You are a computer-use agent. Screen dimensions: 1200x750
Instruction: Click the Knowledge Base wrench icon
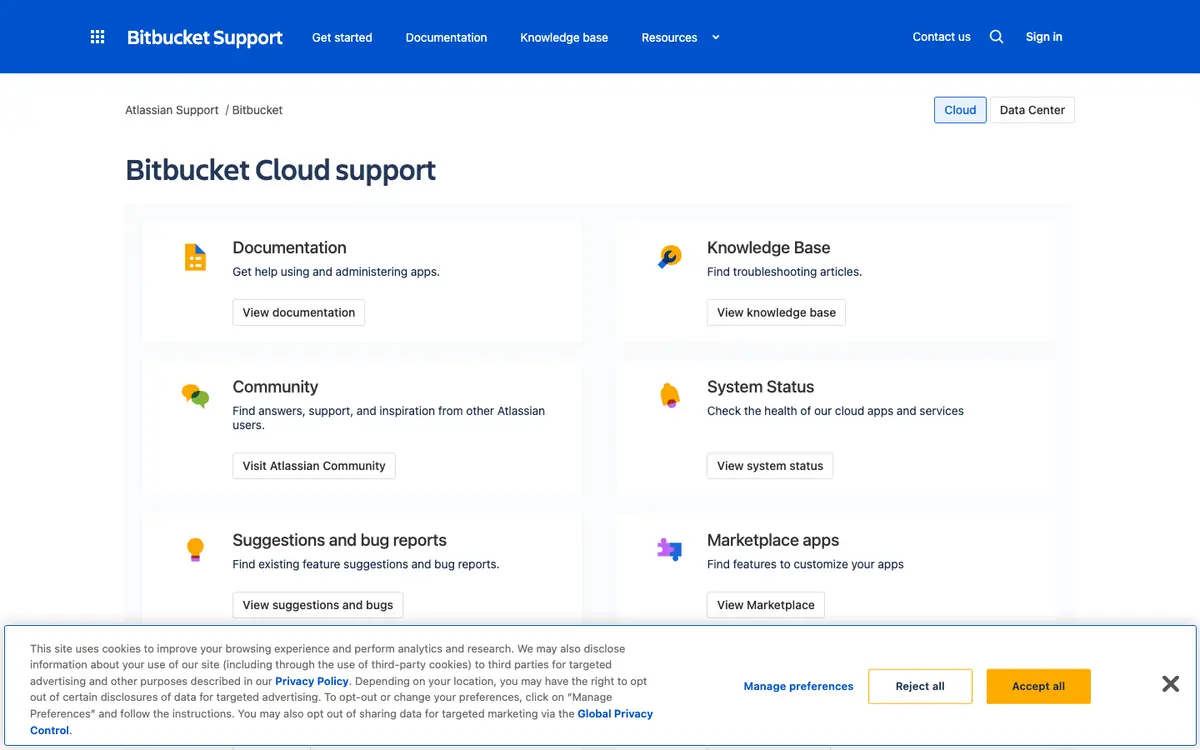click(669, 257)
